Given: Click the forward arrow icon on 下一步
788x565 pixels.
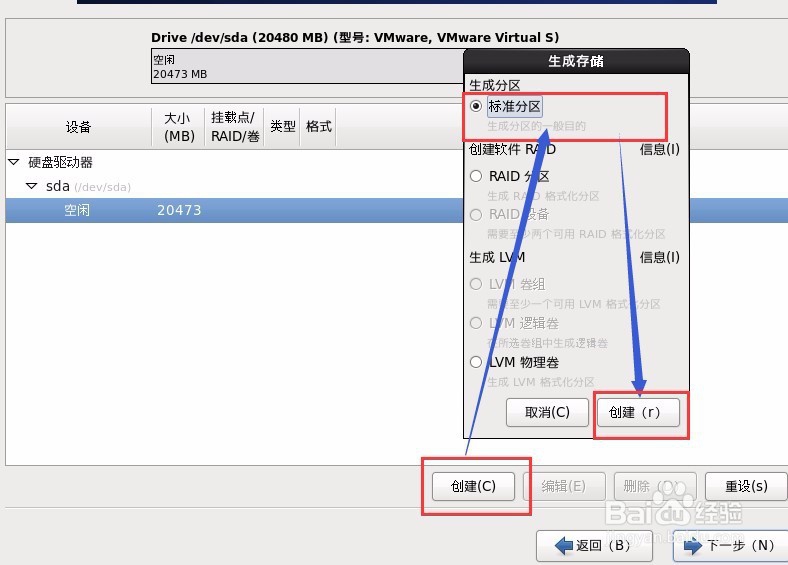Looking at the screenshot, I should tap(693, 545).
